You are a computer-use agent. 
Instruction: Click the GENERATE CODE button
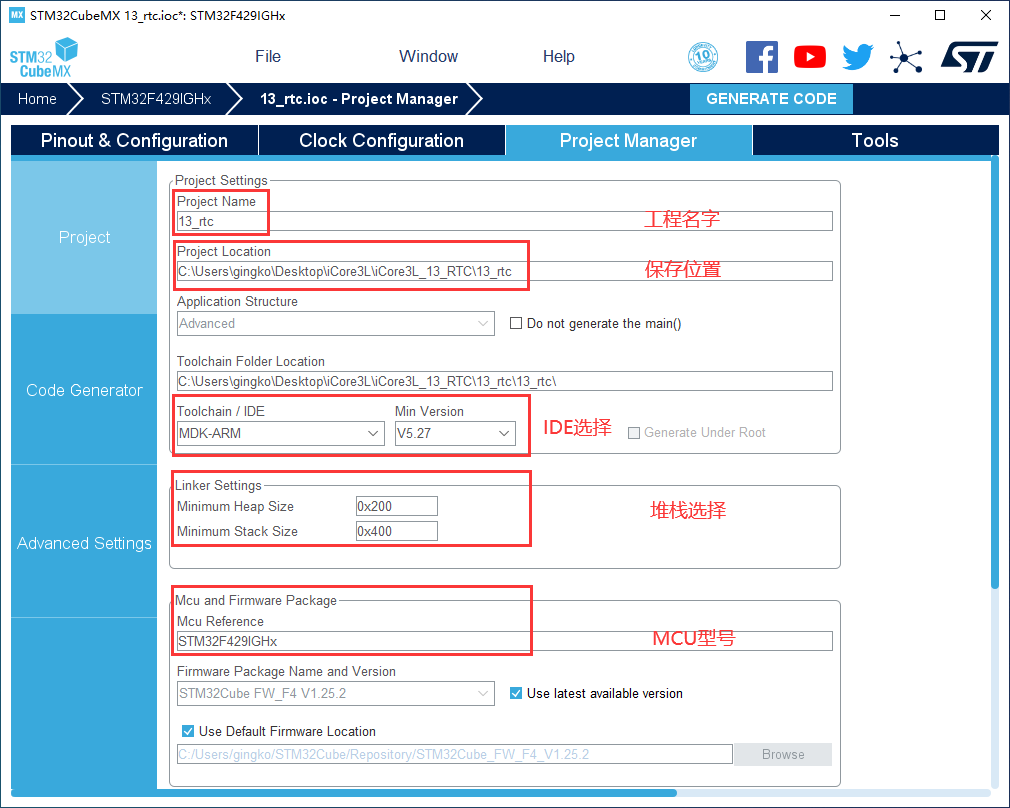coord(771,99)
